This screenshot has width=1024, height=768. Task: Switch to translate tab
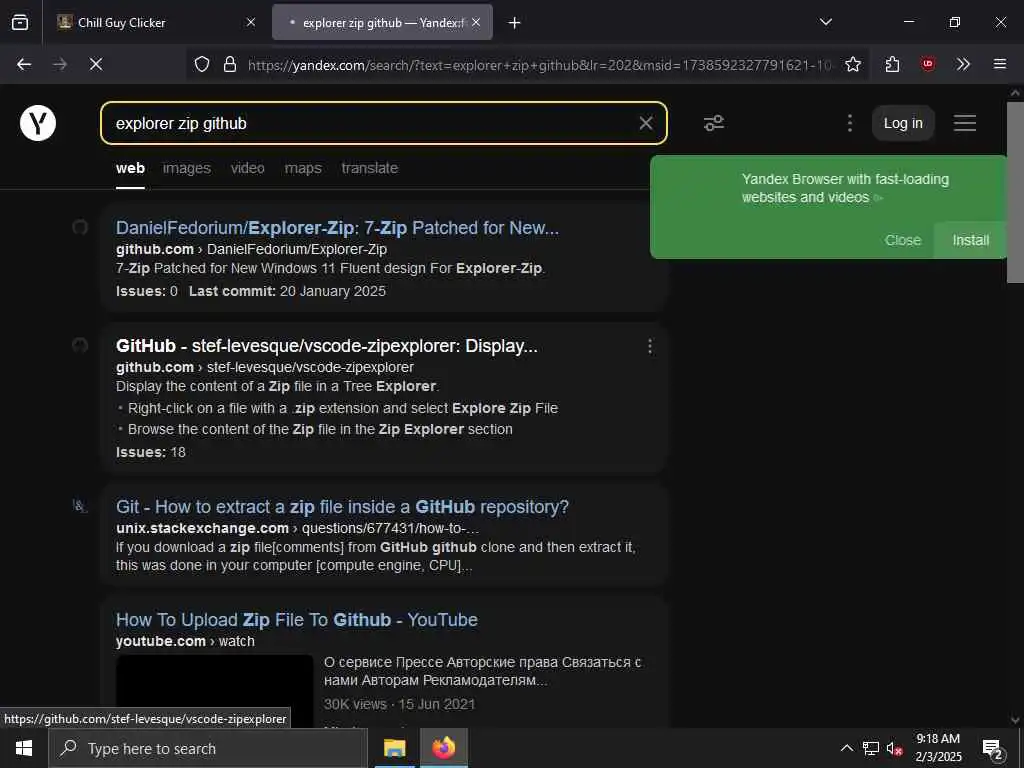(370, 168)
